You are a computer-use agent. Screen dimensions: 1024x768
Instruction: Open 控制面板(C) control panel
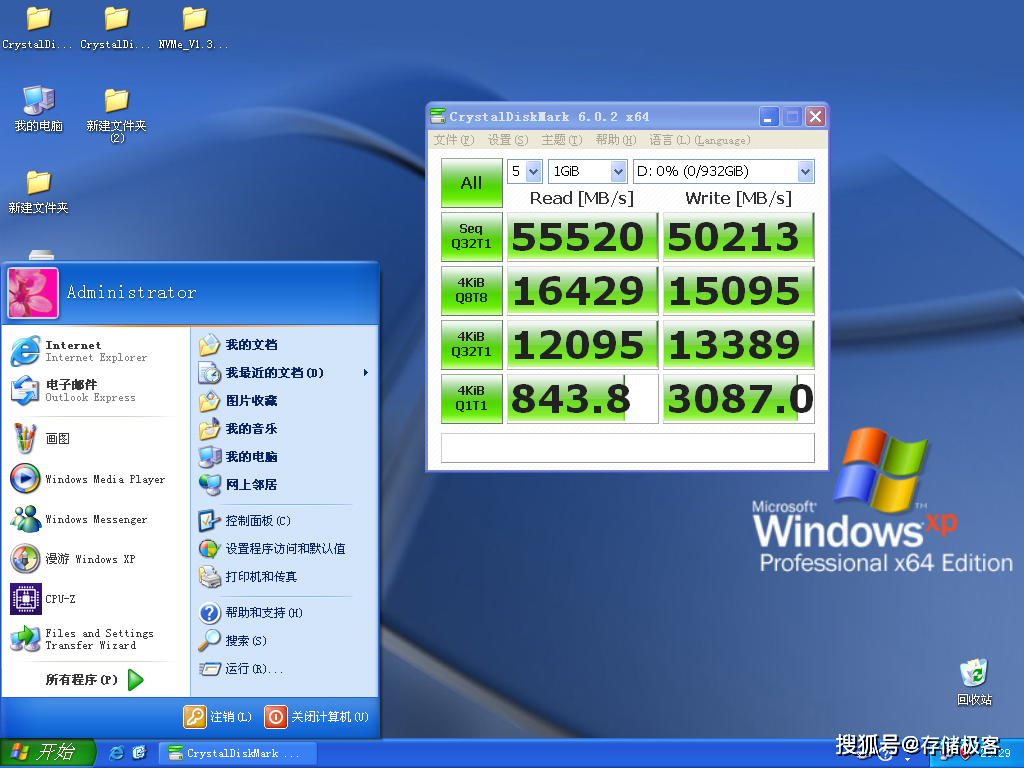(284, 520)
